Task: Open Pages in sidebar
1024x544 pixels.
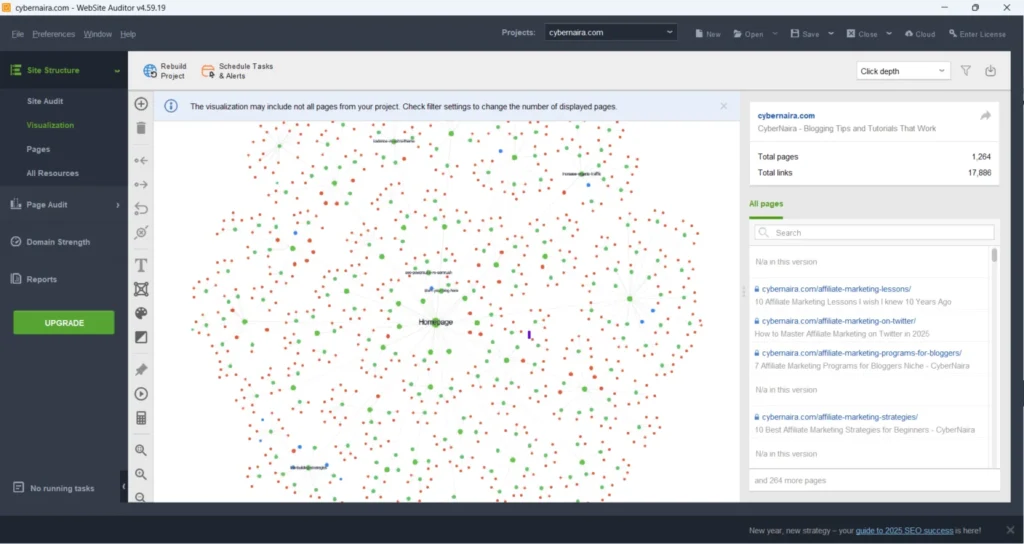Action: pos(38,149)
